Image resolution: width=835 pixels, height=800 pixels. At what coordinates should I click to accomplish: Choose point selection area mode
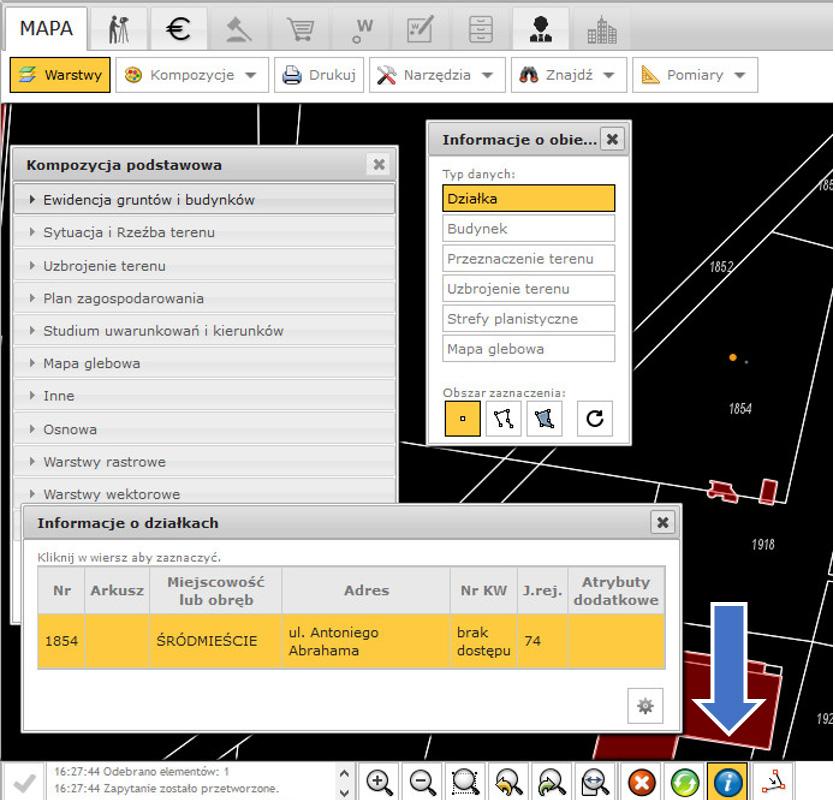click(x=463, y=419)
